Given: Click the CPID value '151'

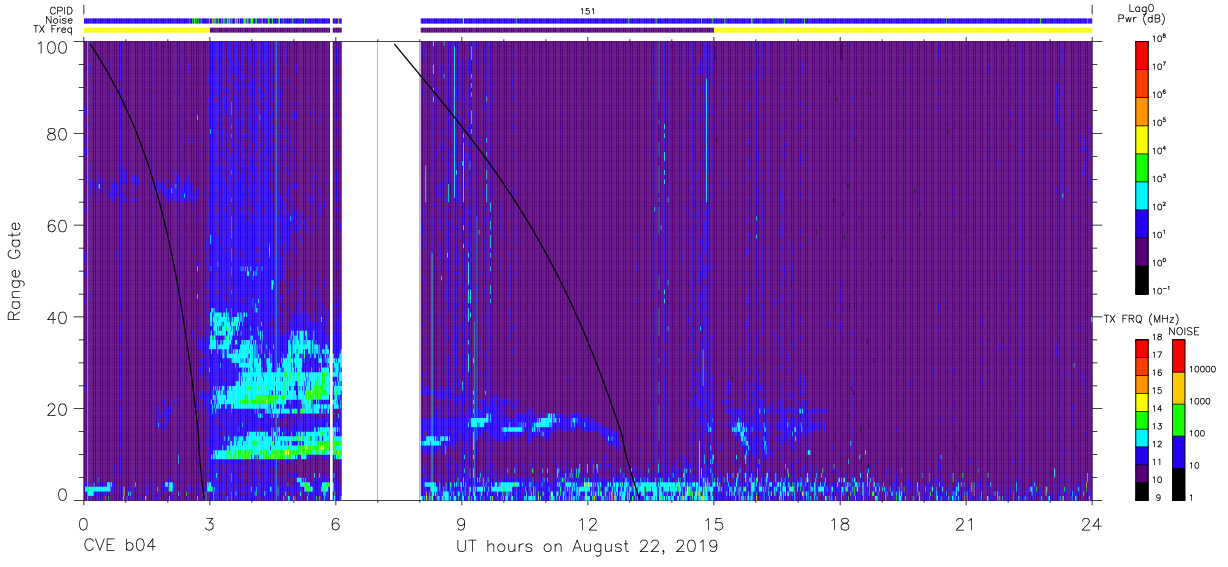Looking at the screenshot, I should pos(587,10).
